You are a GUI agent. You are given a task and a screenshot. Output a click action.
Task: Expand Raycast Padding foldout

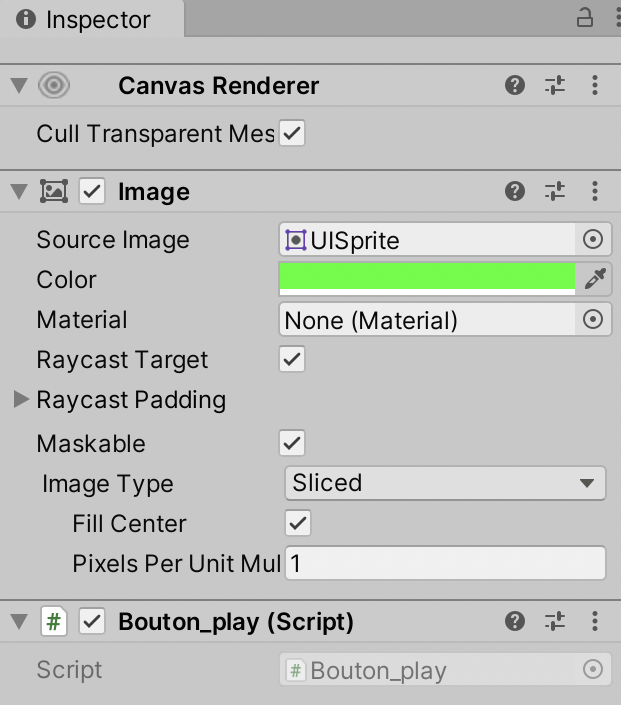[x=21, y=400]
